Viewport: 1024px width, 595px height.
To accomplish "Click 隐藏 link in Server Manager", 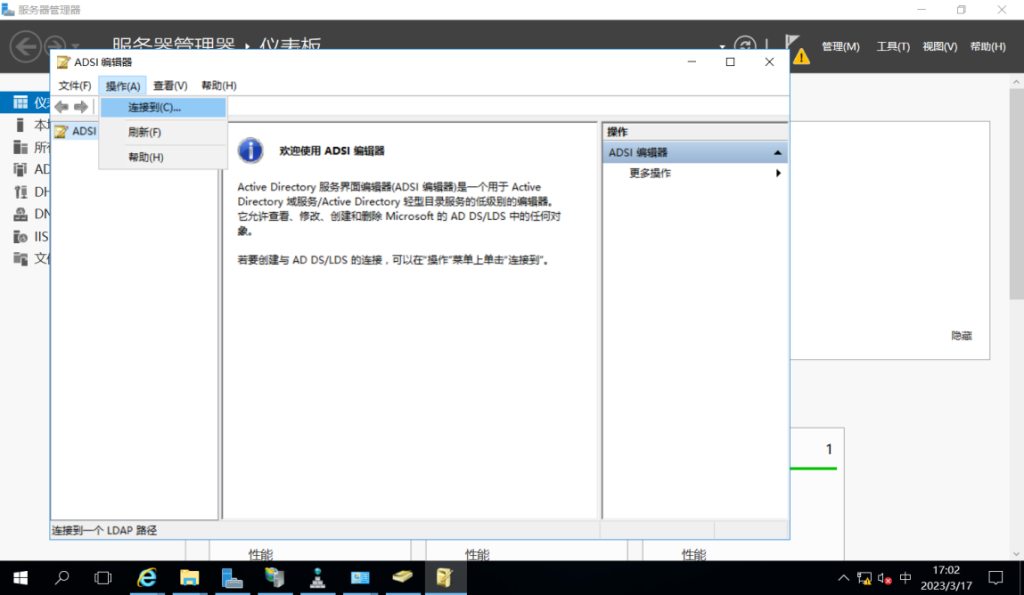I will pyautogui.click(x=961, y=336).
